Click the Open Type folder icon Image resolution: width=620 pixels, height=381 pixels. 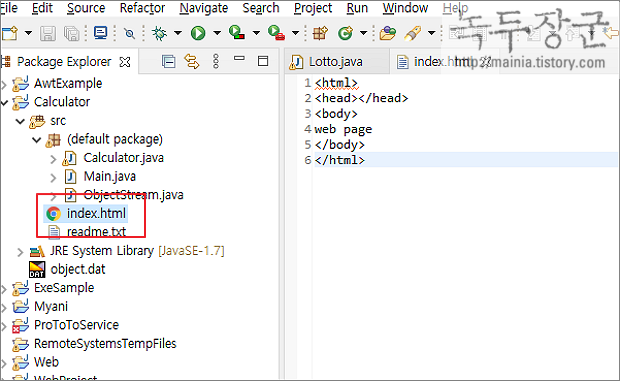pyautogui.click(x=388, y=33)
